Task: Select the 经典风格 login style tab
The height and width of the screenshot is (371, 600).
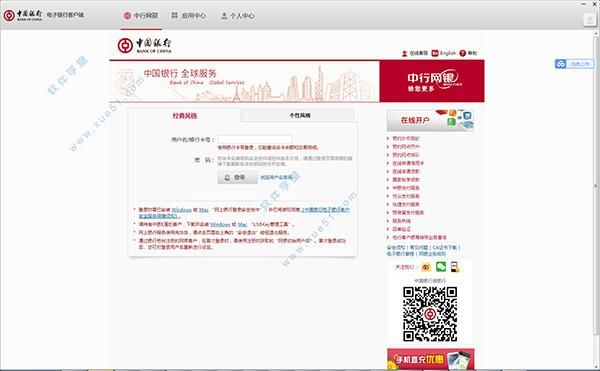Action: click(x=184, y=116)
